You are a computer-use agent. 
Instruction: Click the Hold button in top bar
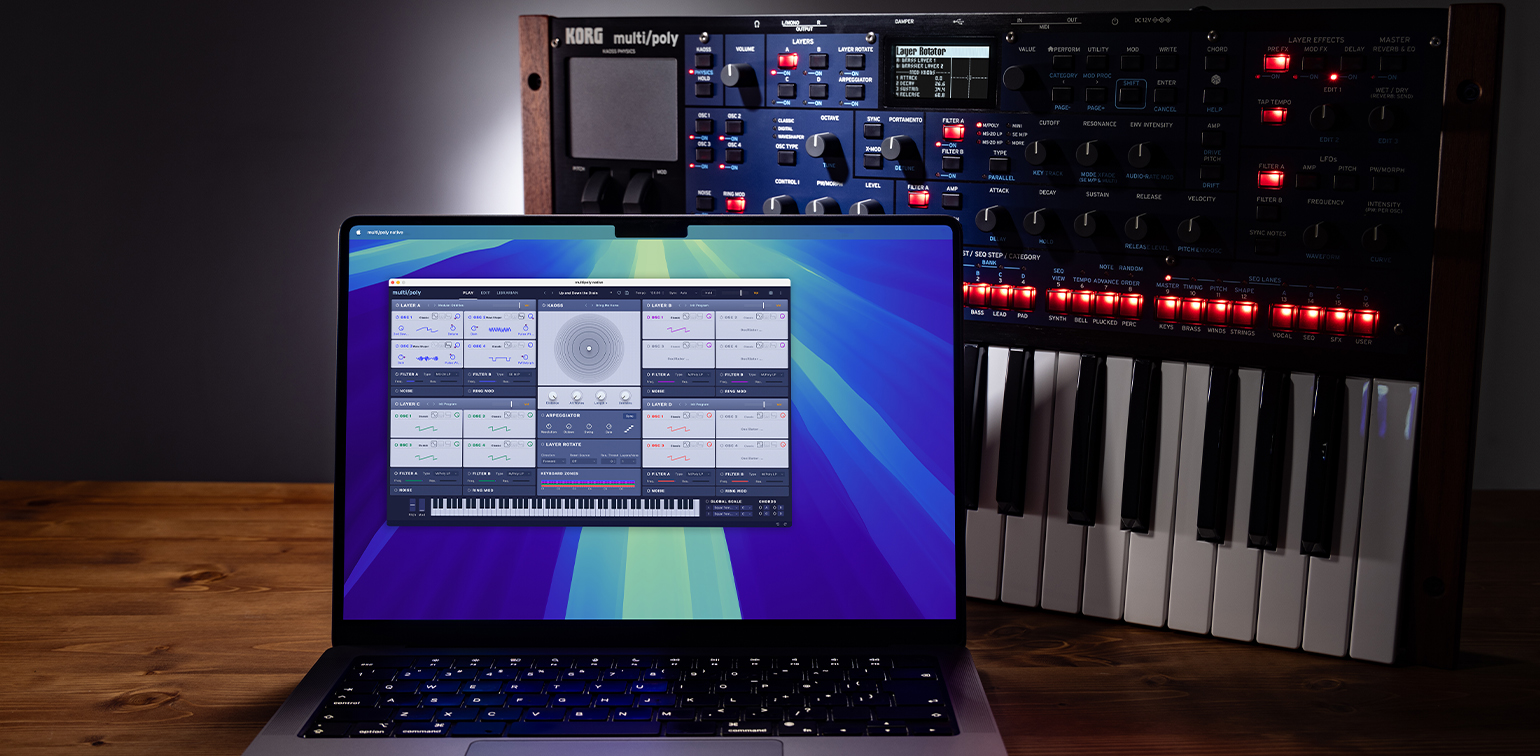(x=709, y=293)
